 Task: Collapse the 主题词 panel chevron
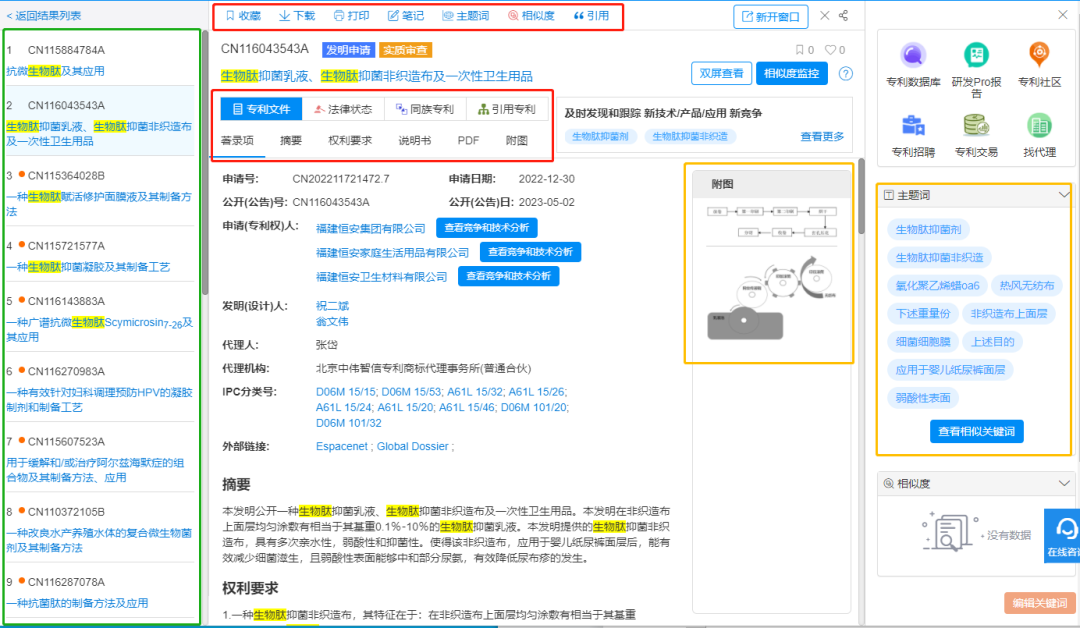pyautogui.click(x=1063, y=196)
